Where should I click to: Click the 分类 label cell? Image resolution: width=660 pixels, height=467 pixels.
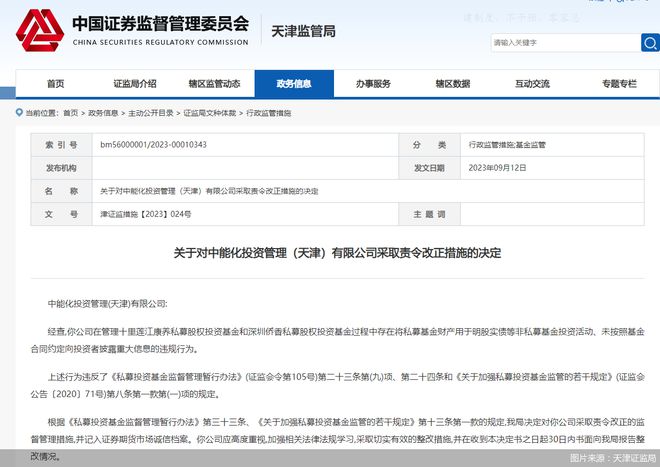pyautogui.click(x=429, y=145)
